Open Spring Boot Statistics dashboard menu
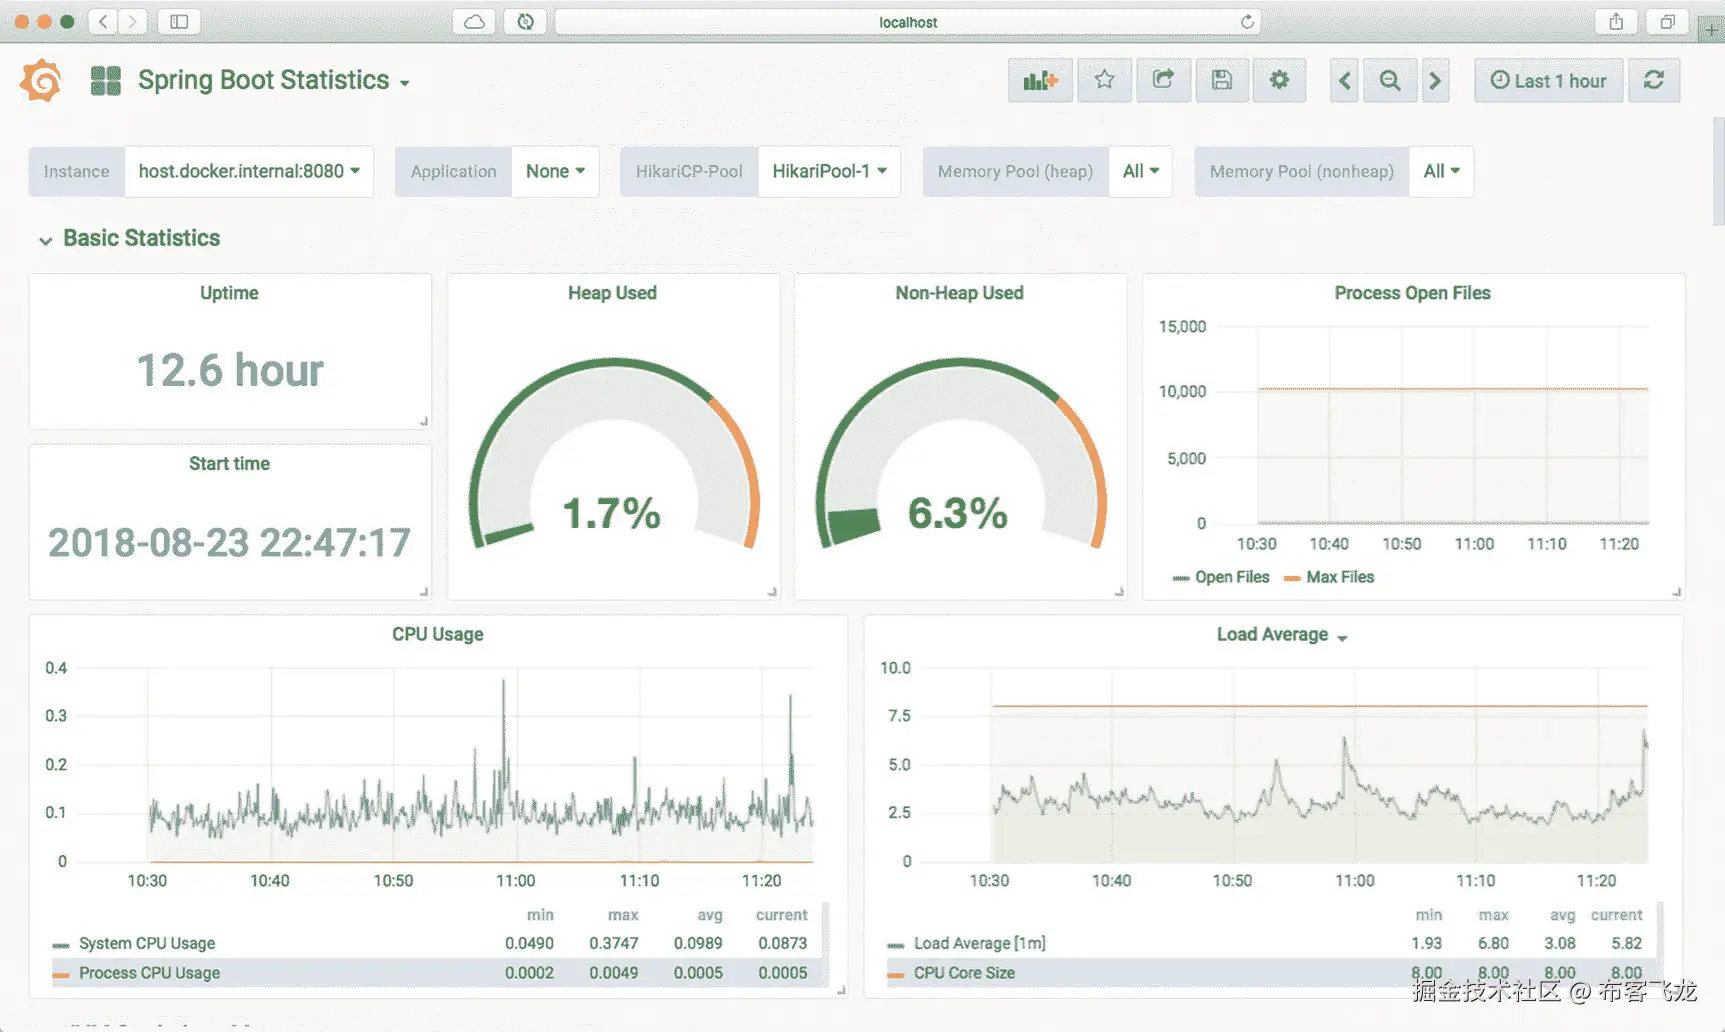The image size is (1725, 1032). 273,80
